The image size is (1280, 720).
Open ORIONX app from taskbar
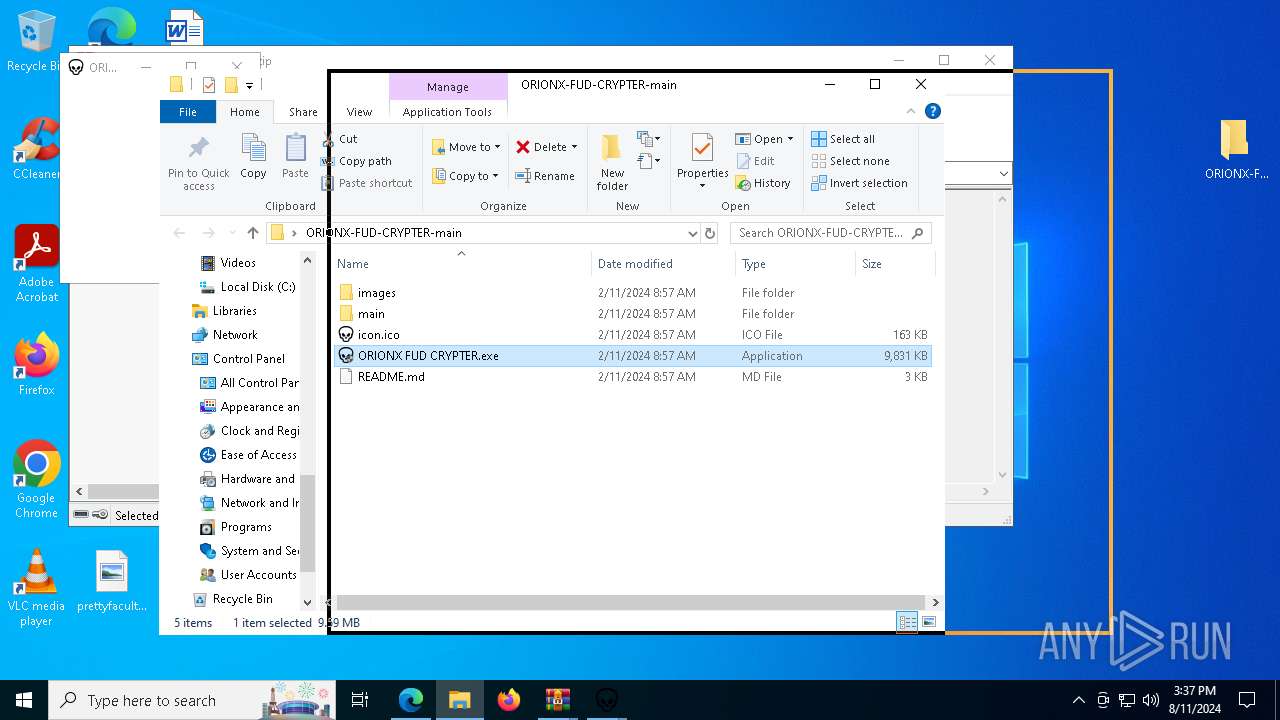click(x=607, y=700)
